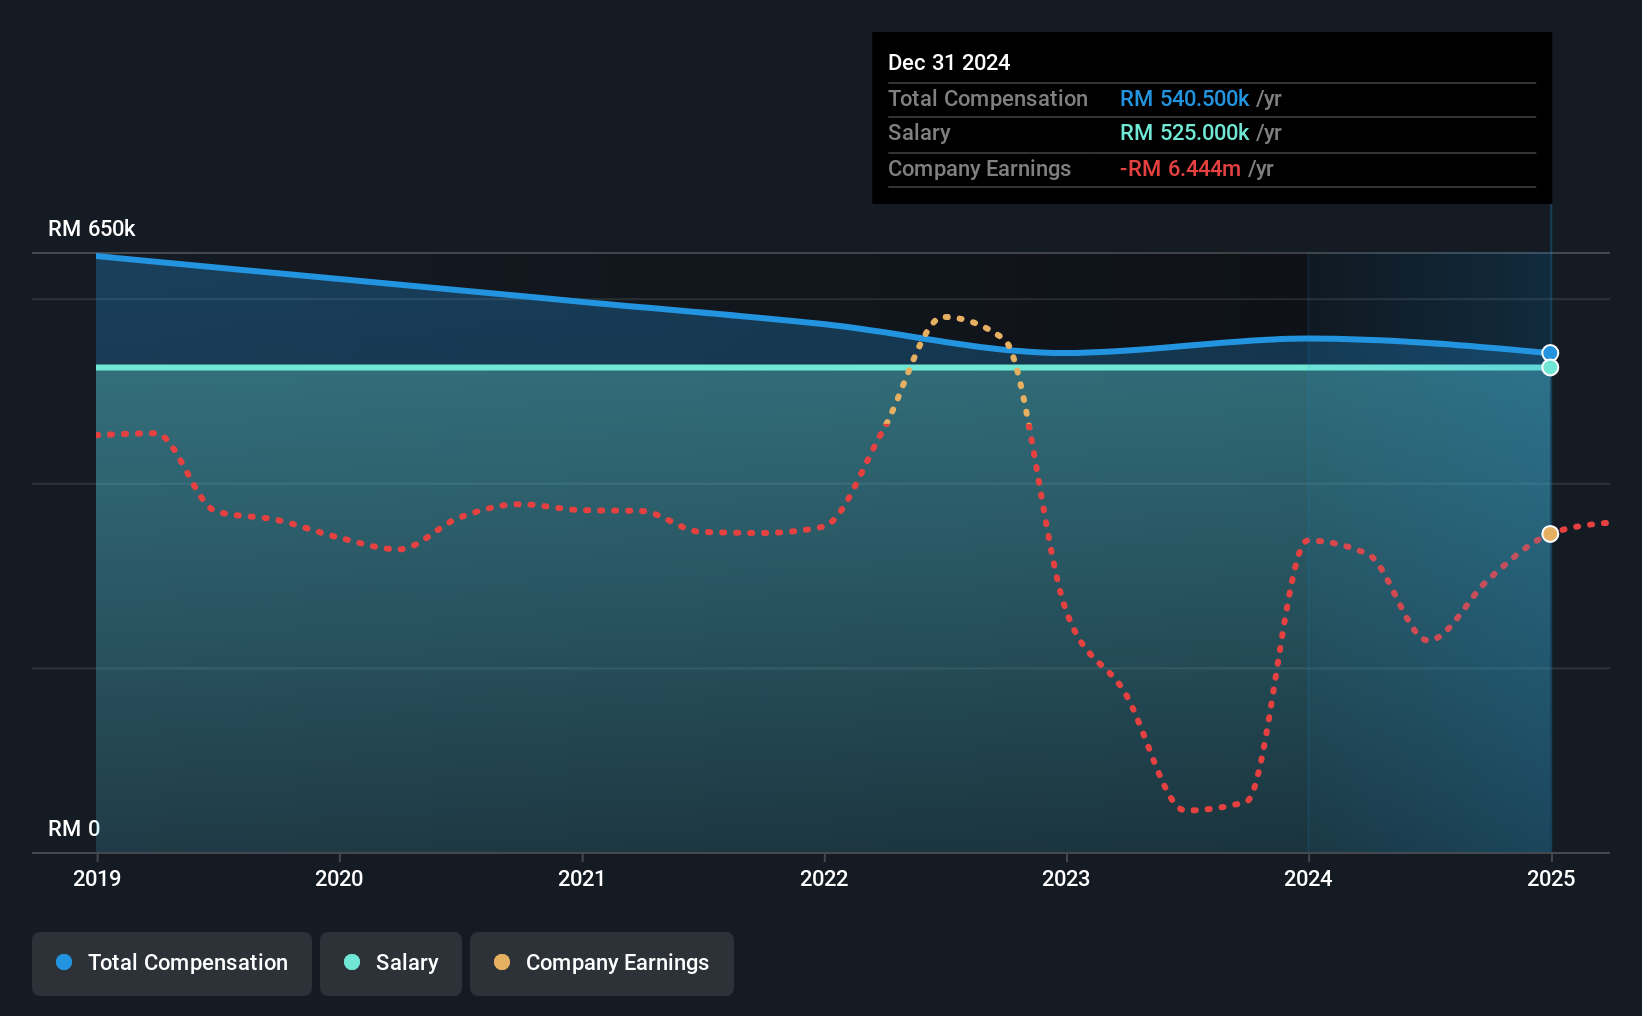Select the blue Total Compensation data point at 2025

click(x=1550, y=353)
